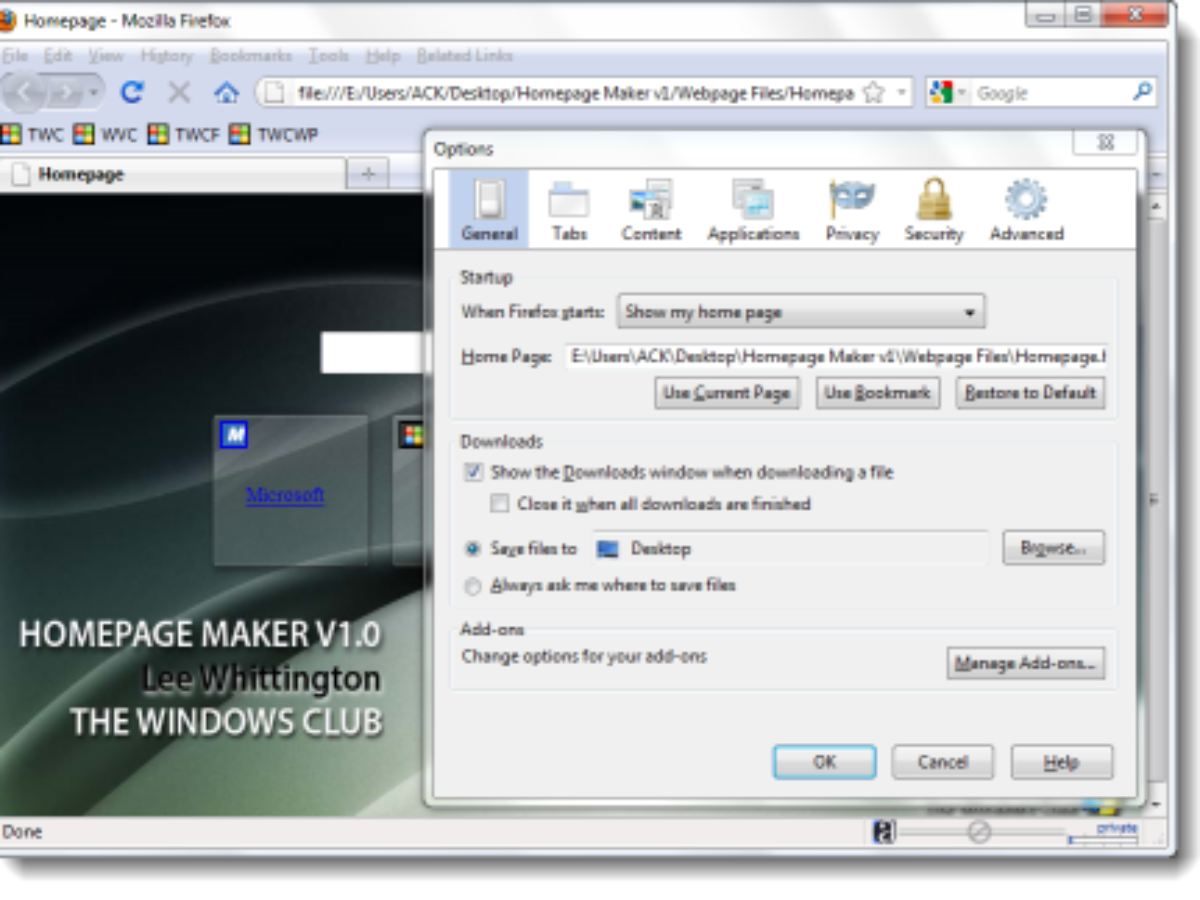Select the Save files to radio button
Image resolution: width=1200 pixels, height=900 pixels.
(473, 548)
